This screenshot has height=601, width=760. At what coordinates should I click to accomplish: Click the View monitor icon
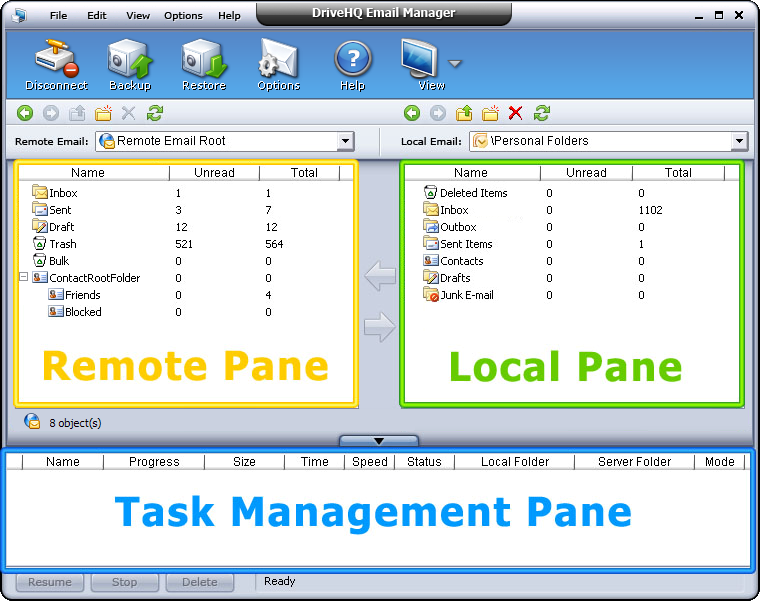(423, 61)
